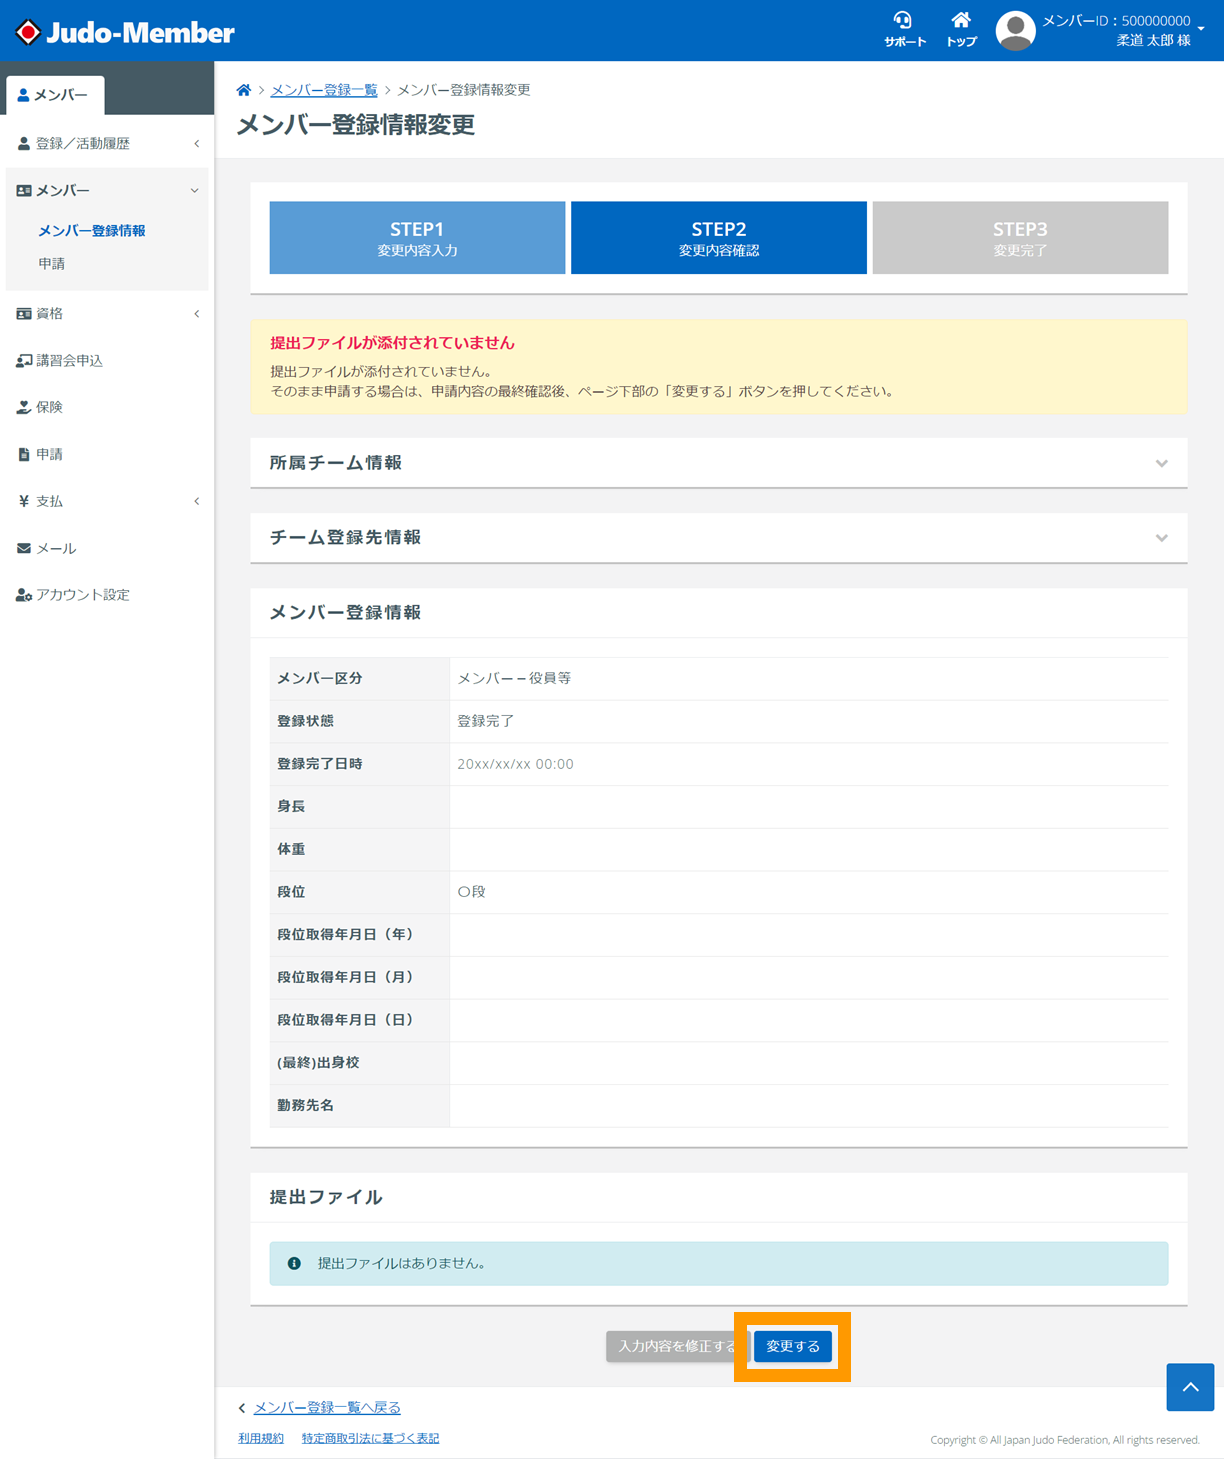The height and width of the screenshot is (1459, 1224).
Task: Open the user account dropdown arrow
Action: click(1201, 29)
